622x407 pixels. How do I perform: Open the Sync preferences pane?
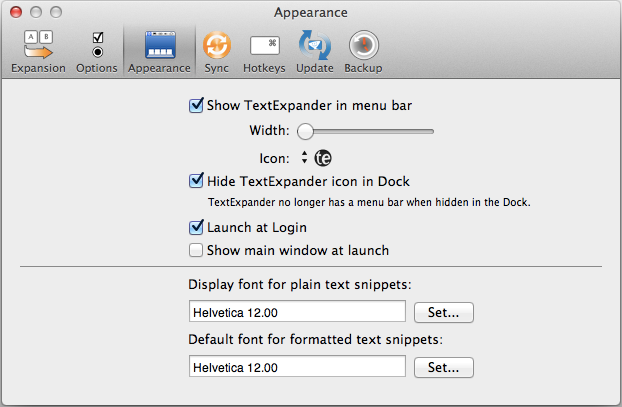pos(217,52)
